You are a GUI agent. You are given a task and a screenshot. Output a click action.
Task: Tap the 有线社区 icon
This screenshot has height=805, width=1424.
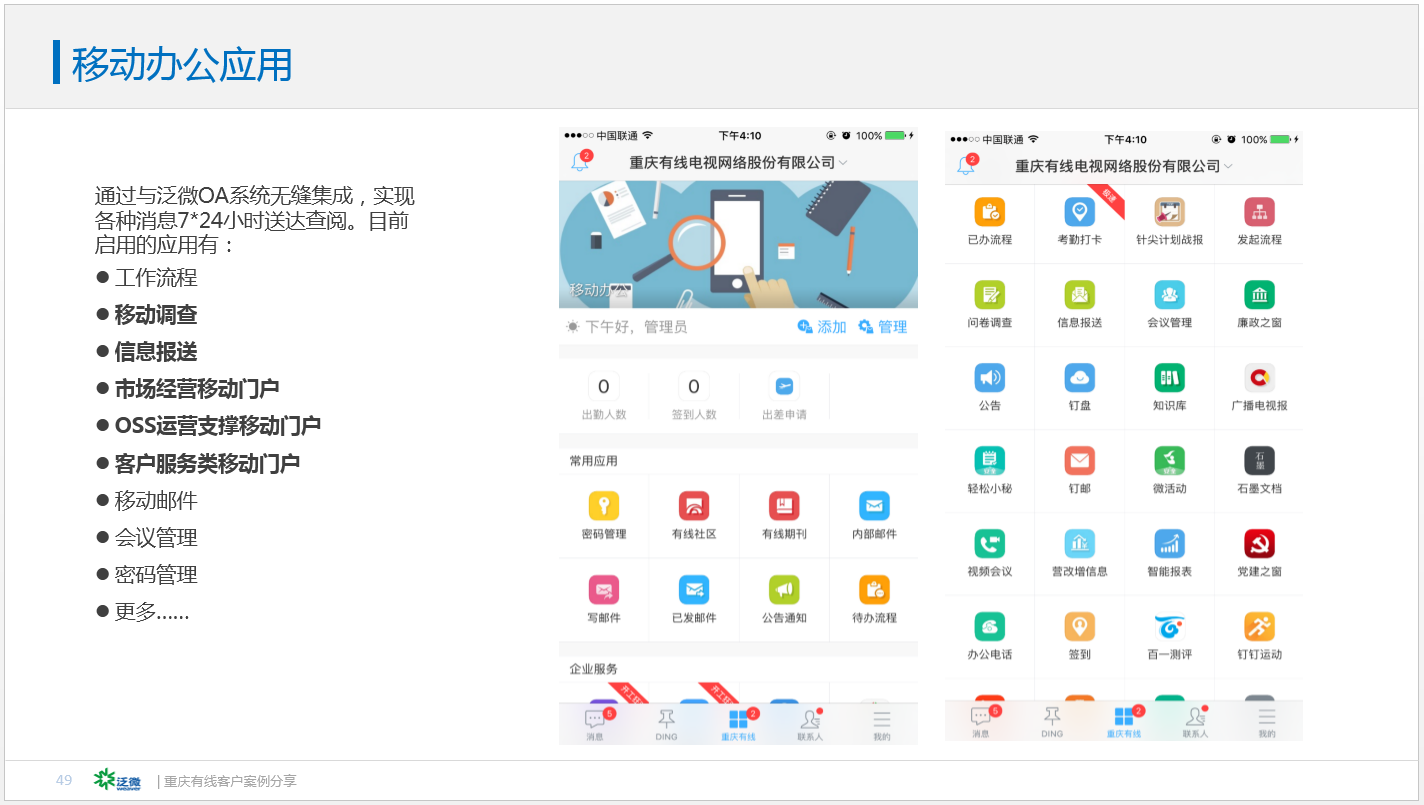pos(694,506)
